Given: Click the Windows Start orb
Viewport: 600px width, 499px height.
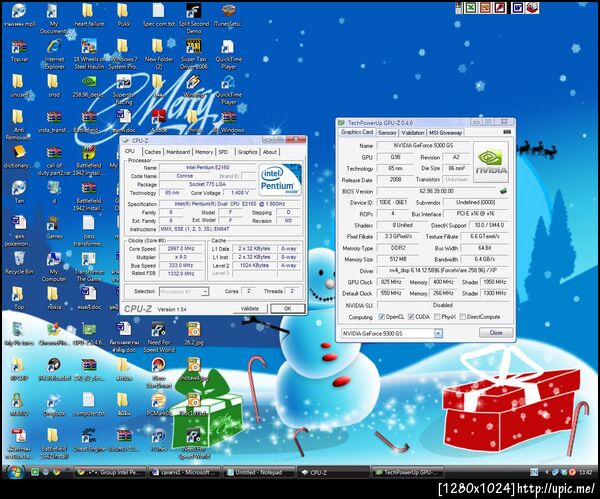Looking at the screenshot, I should coord(15,472).
